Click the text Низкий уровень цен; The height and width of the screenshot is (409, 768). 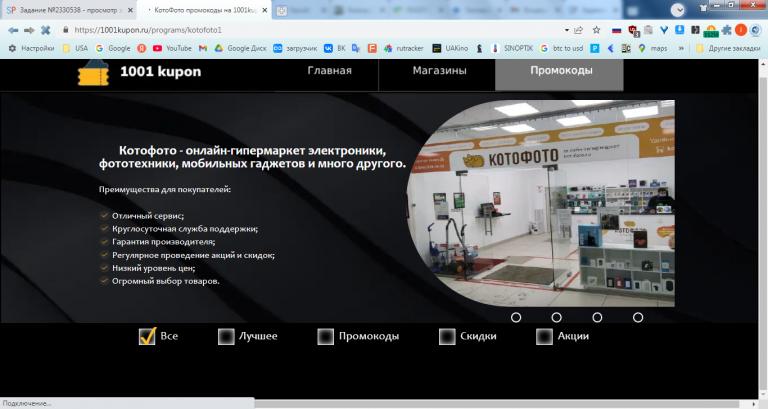click(153, 268)
